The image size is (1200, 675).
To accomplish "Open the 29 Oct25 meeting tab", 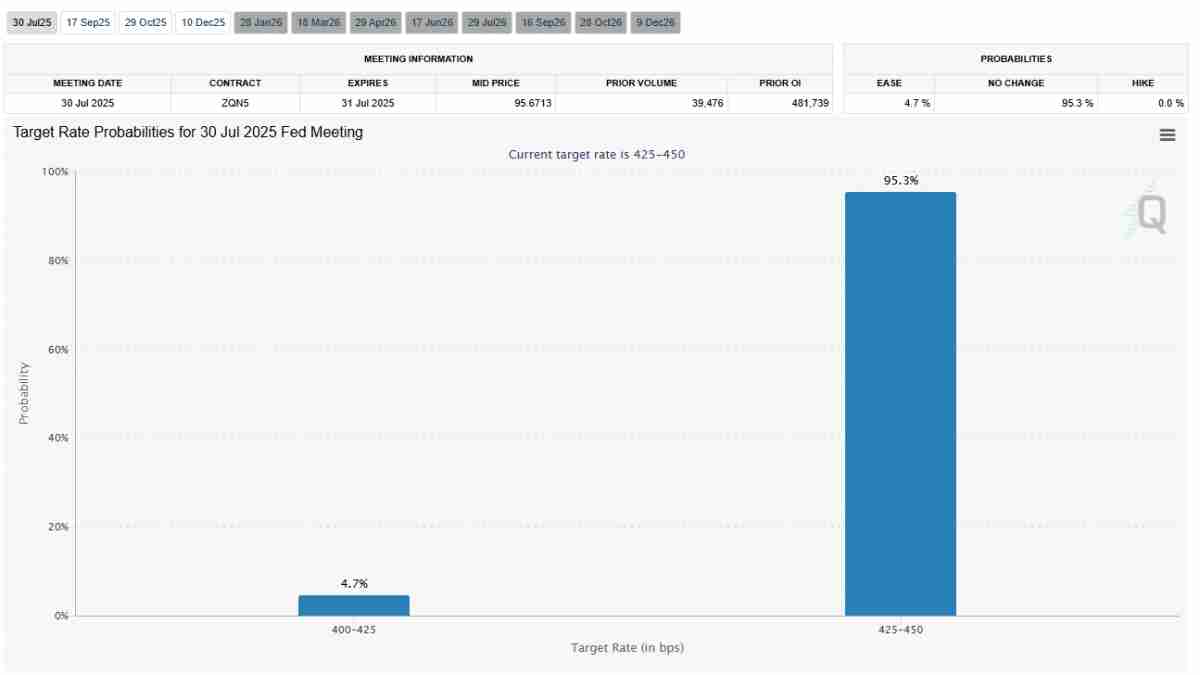I will pyautogui.click(x=145, y=23).
